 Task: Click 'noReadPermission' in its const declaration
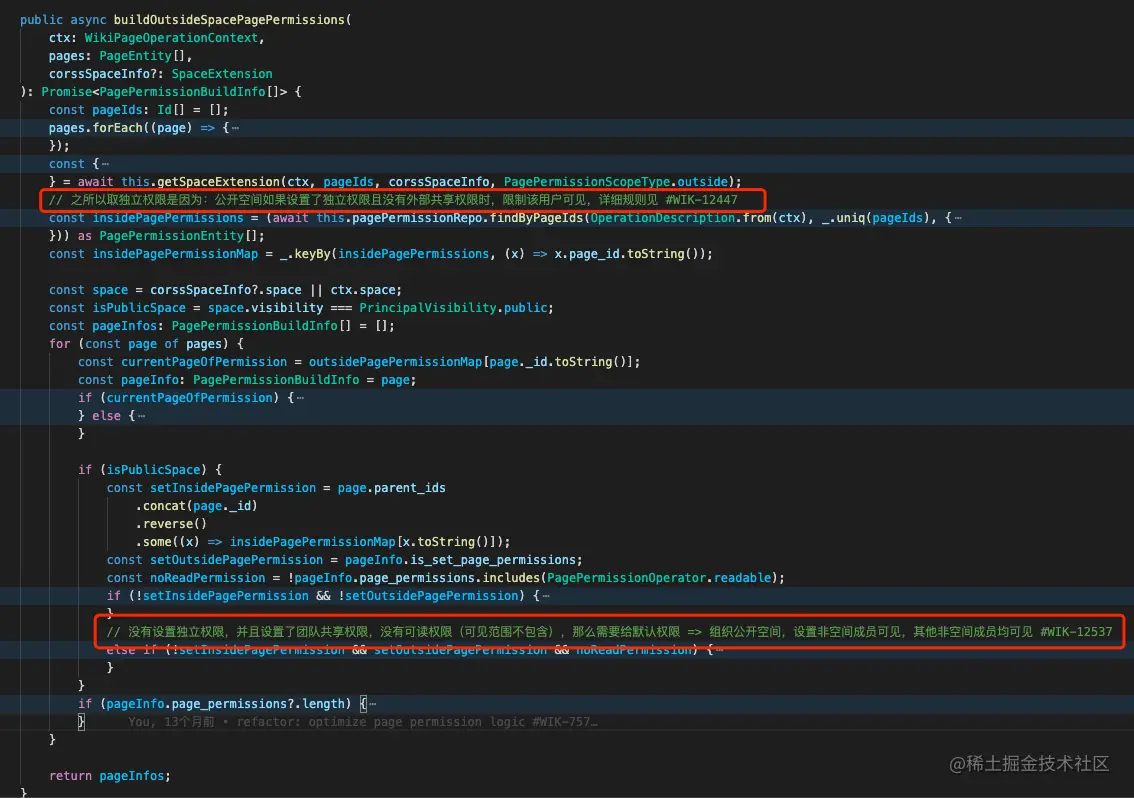pos(208,578)
